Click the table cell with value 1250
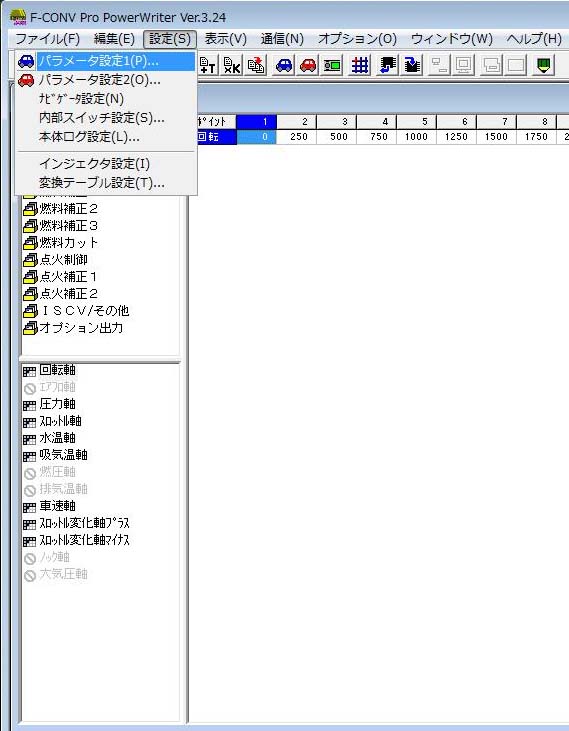 click(457, 137)
